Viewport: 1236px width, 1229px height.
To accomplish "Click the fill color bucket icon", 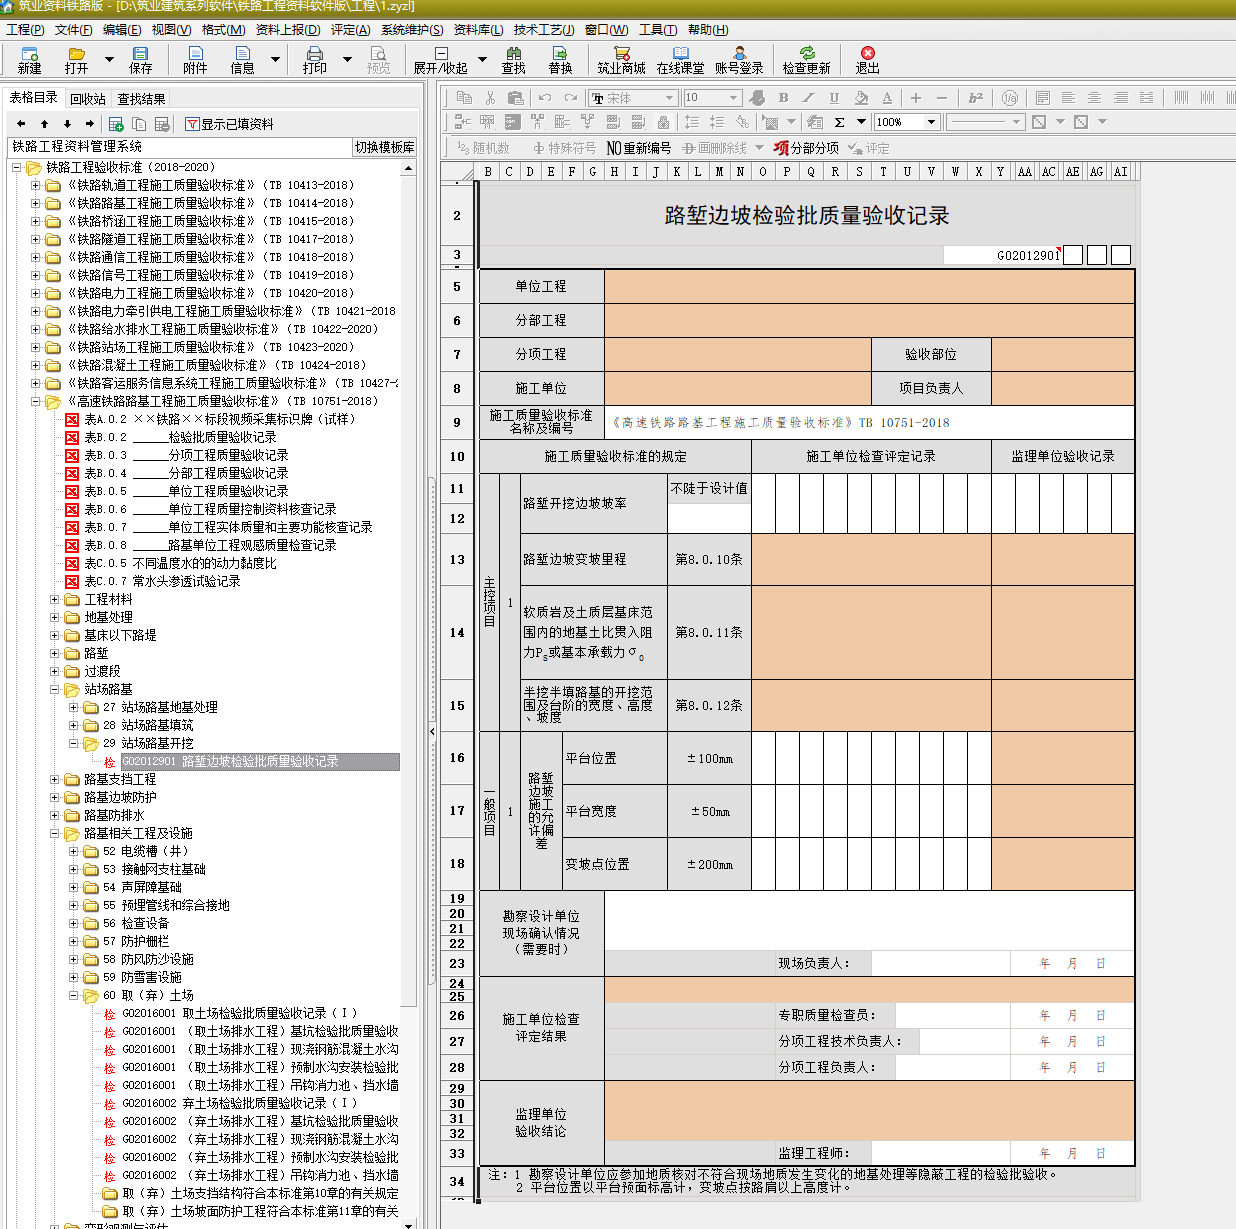I will tap(861, 98).
